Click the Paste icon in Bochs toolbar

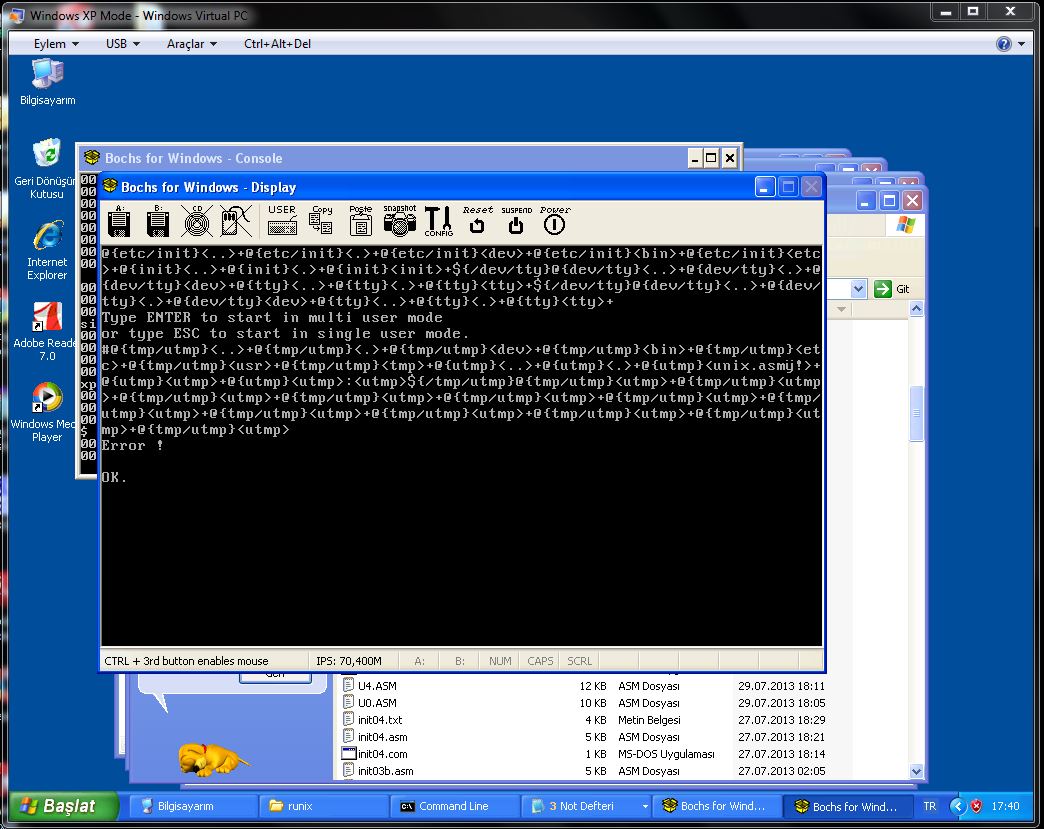tap(360, 220)
